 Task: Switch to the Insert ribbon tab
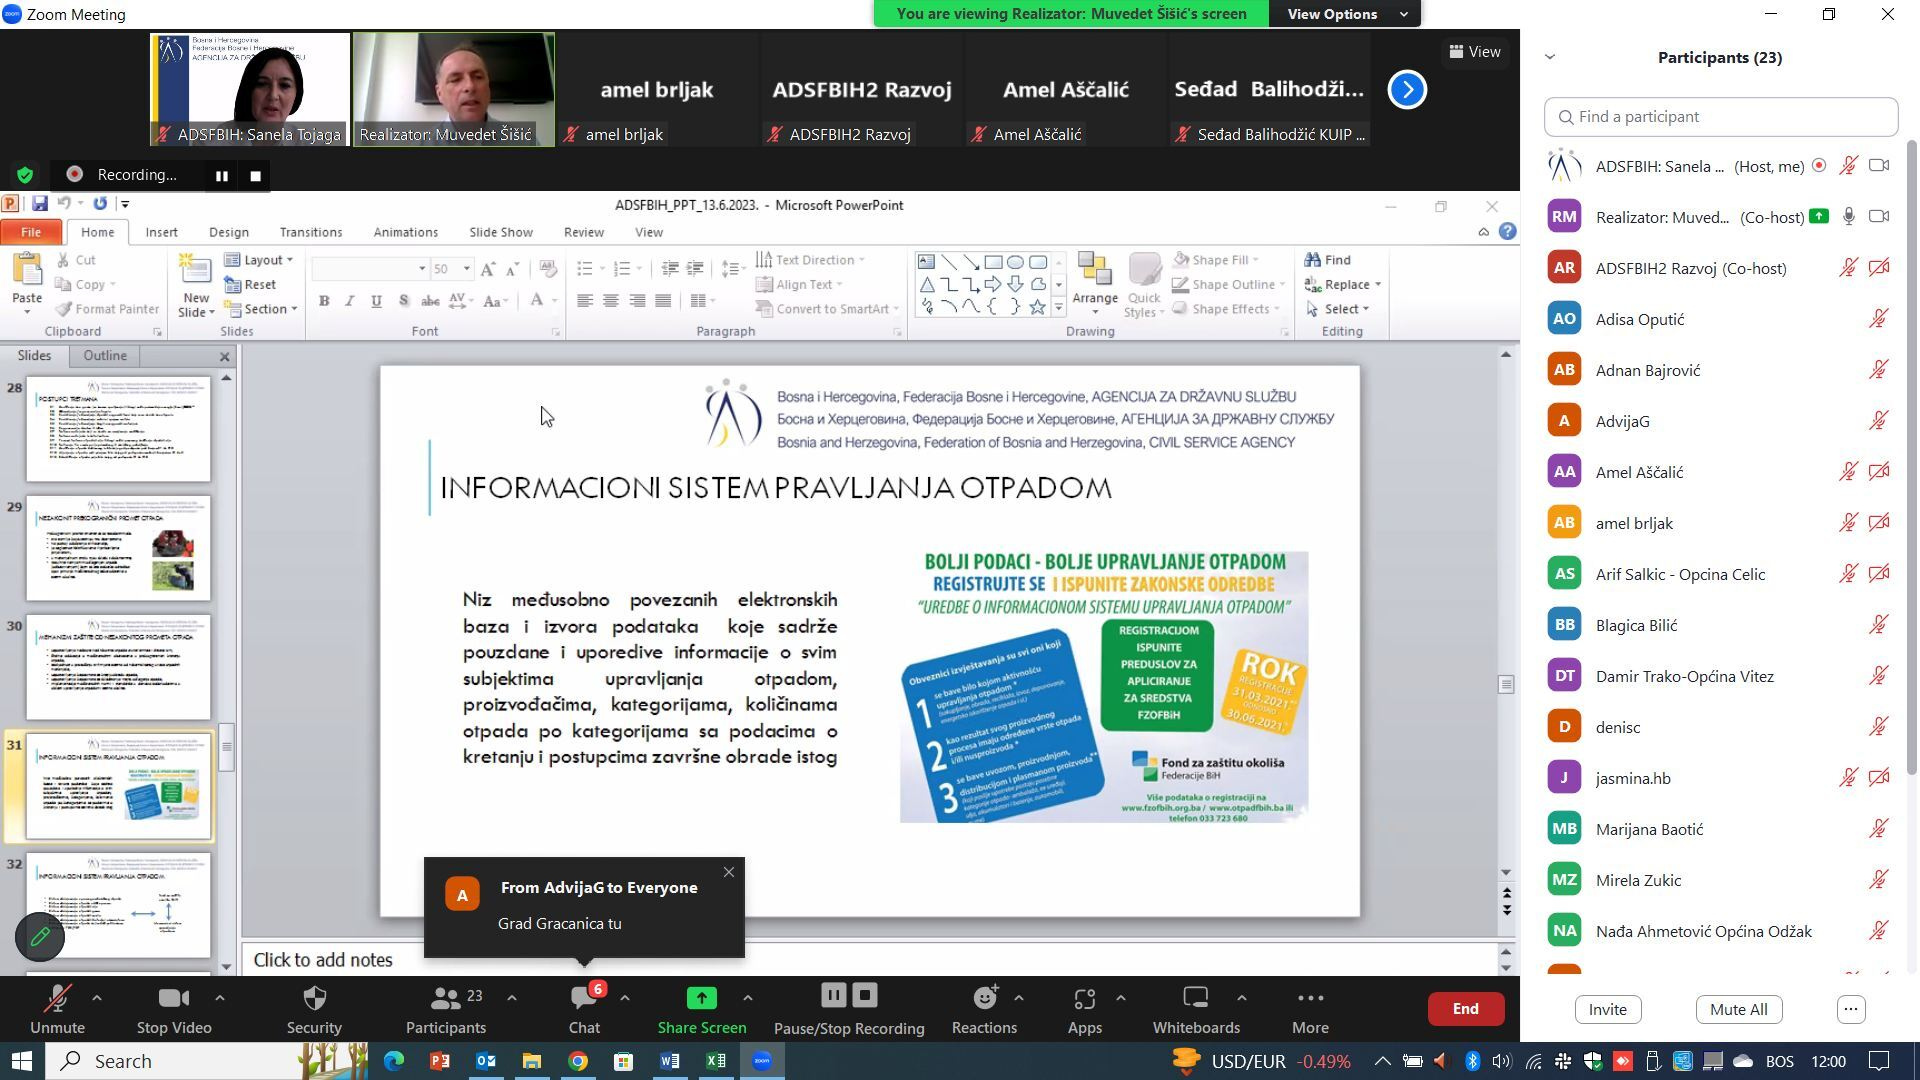(x=161, y=232)
